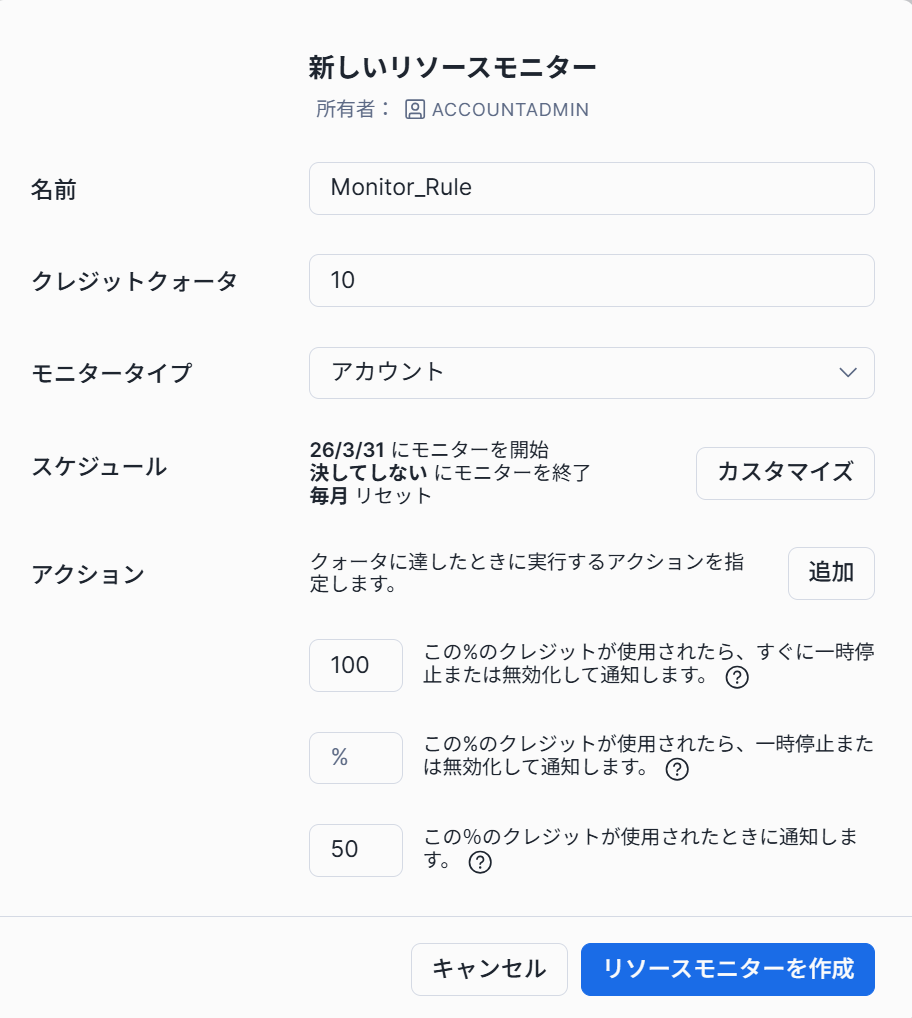Click the 名前 field label
912x1018 pixels.
(x=54, y=189)
